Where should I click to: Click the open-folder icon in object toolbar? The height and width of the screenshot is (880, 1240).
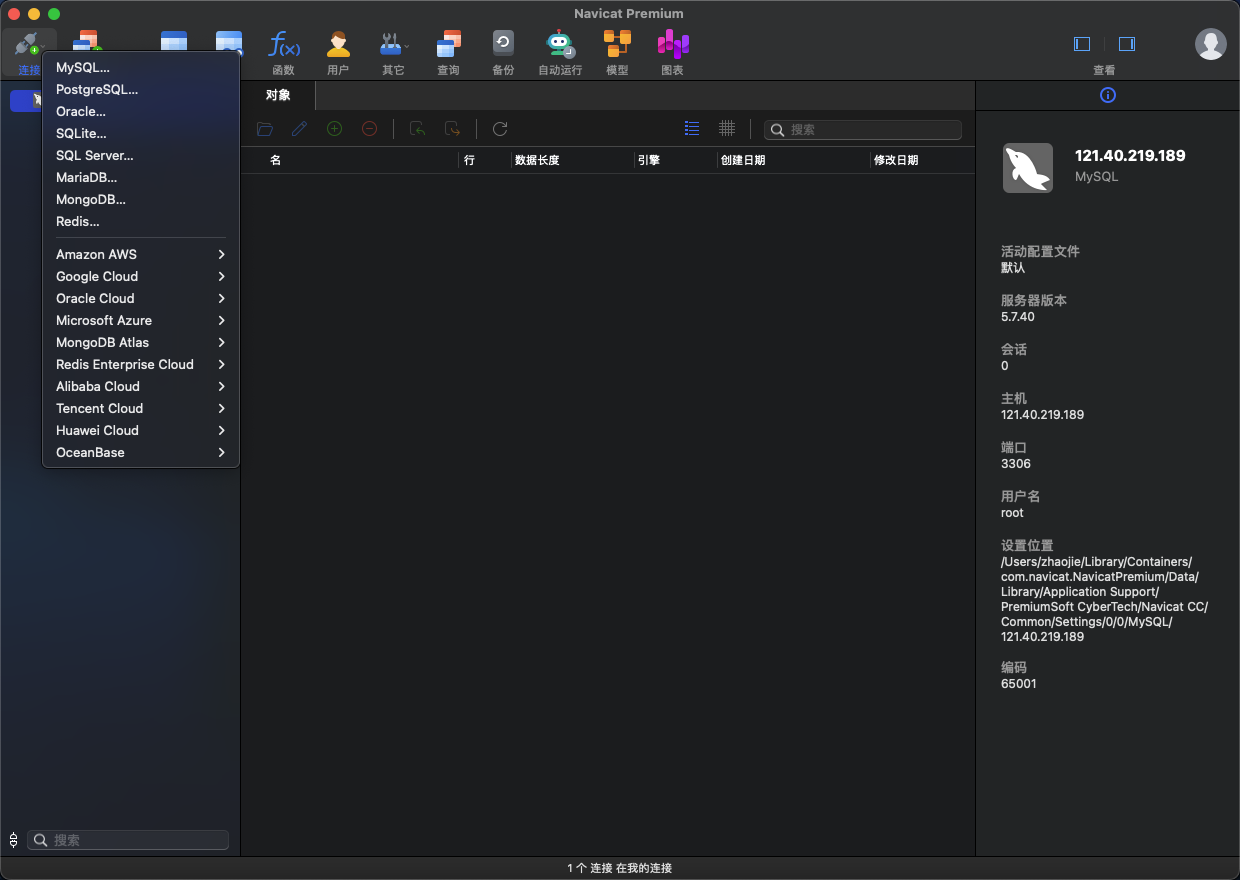(x=265, y=129)
